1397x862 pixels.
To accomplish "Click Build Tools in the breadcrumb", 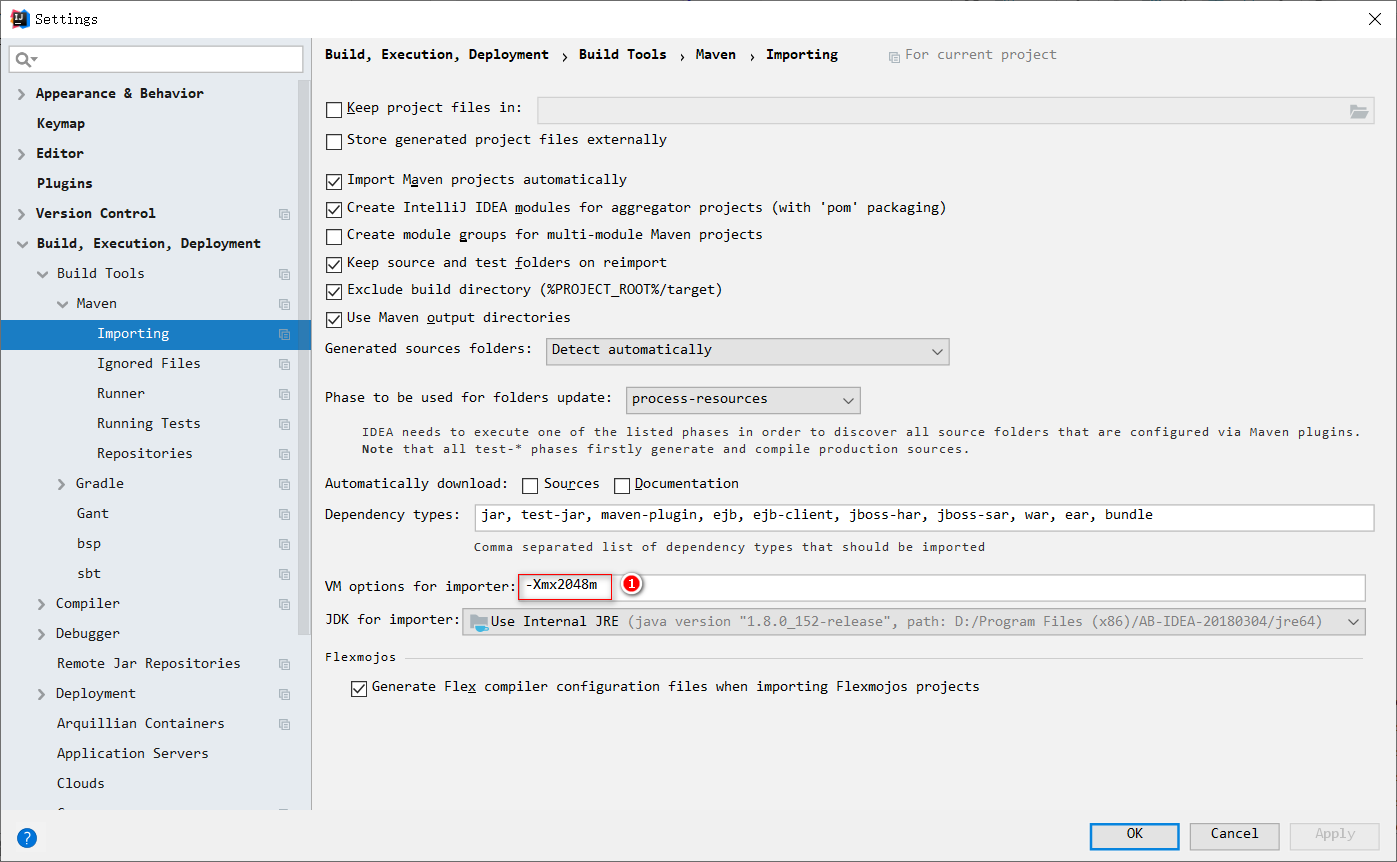I will (x=623, y=55).
